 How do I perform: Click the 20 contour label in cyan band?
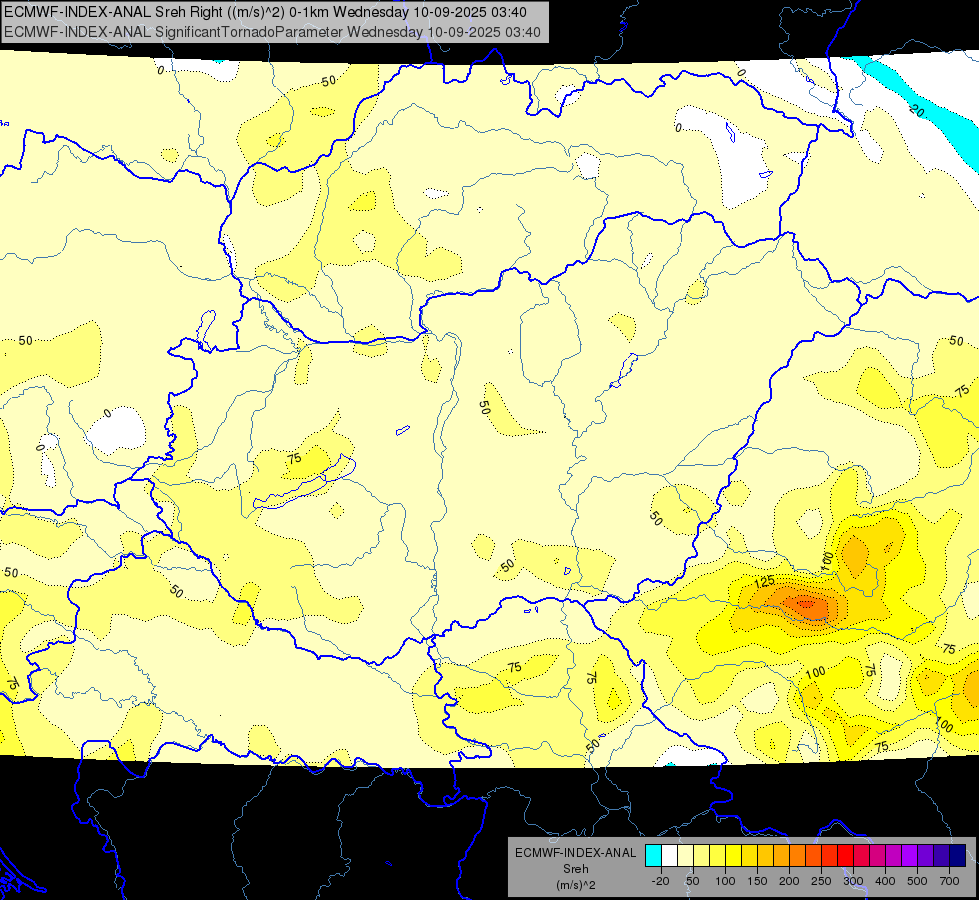click(x=917, y=111)
